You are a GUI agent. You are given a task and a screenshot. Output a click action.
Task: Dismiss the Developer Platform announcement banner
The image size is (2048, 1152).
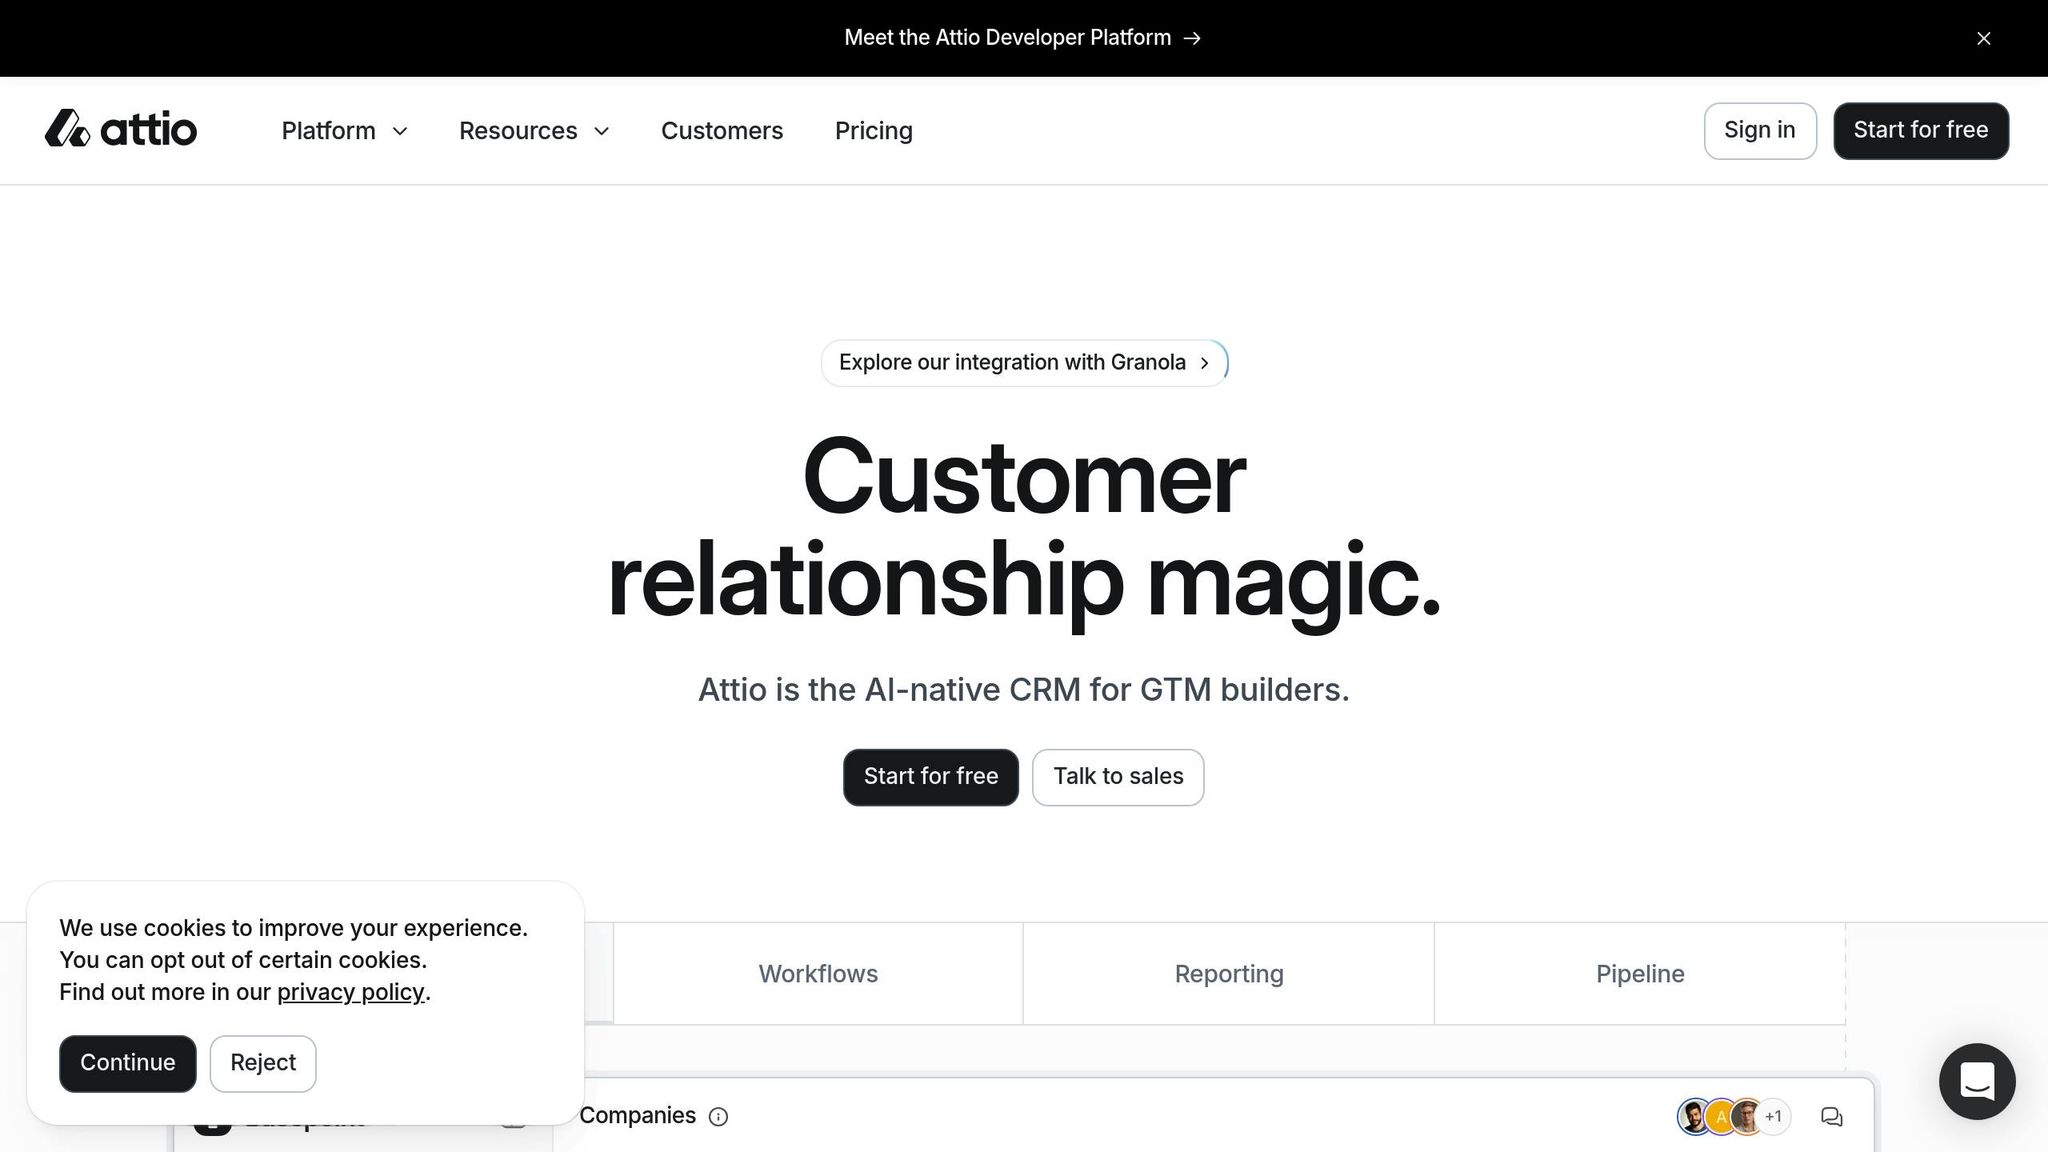pos(1983,38)
